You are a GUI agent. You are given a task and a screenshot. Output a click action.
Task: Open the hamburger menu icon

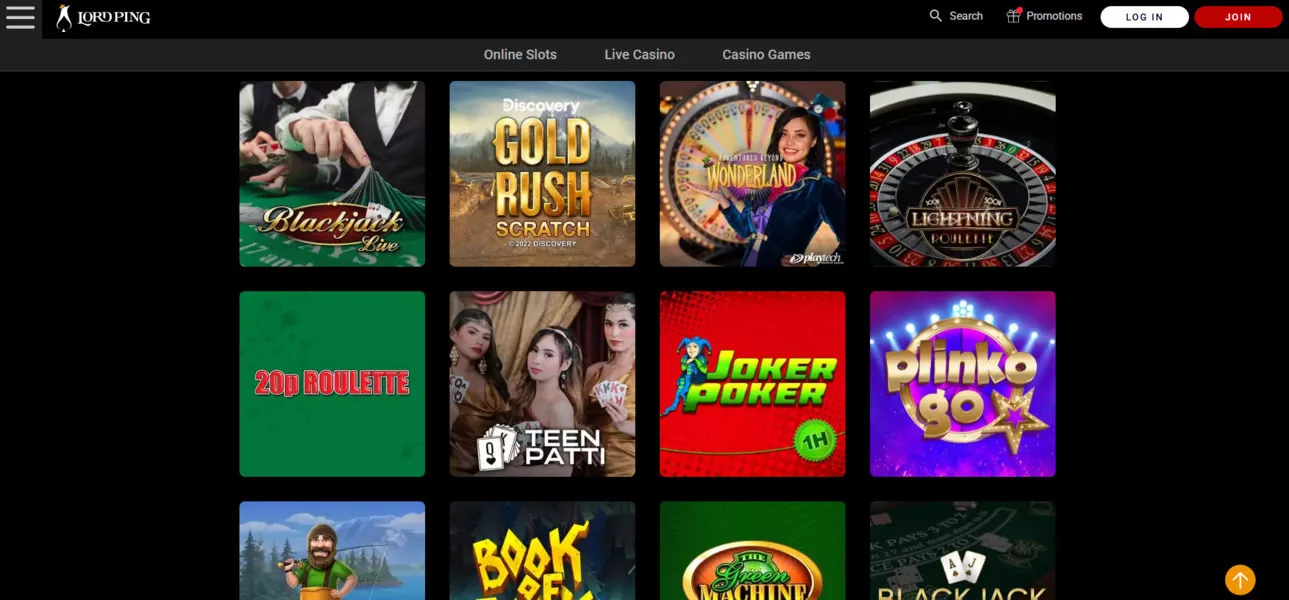pyautogui.click(x=20, y=17)
